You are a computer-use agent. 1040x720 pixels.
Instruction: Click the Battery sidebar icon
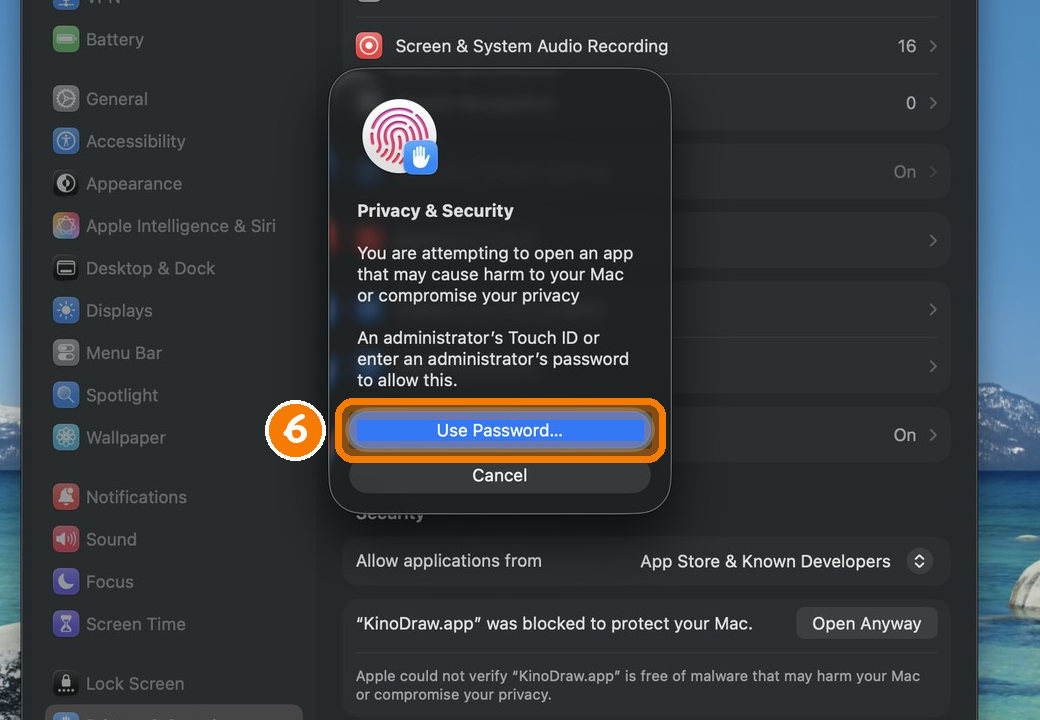pyautogui.click(x=66, y=39)
